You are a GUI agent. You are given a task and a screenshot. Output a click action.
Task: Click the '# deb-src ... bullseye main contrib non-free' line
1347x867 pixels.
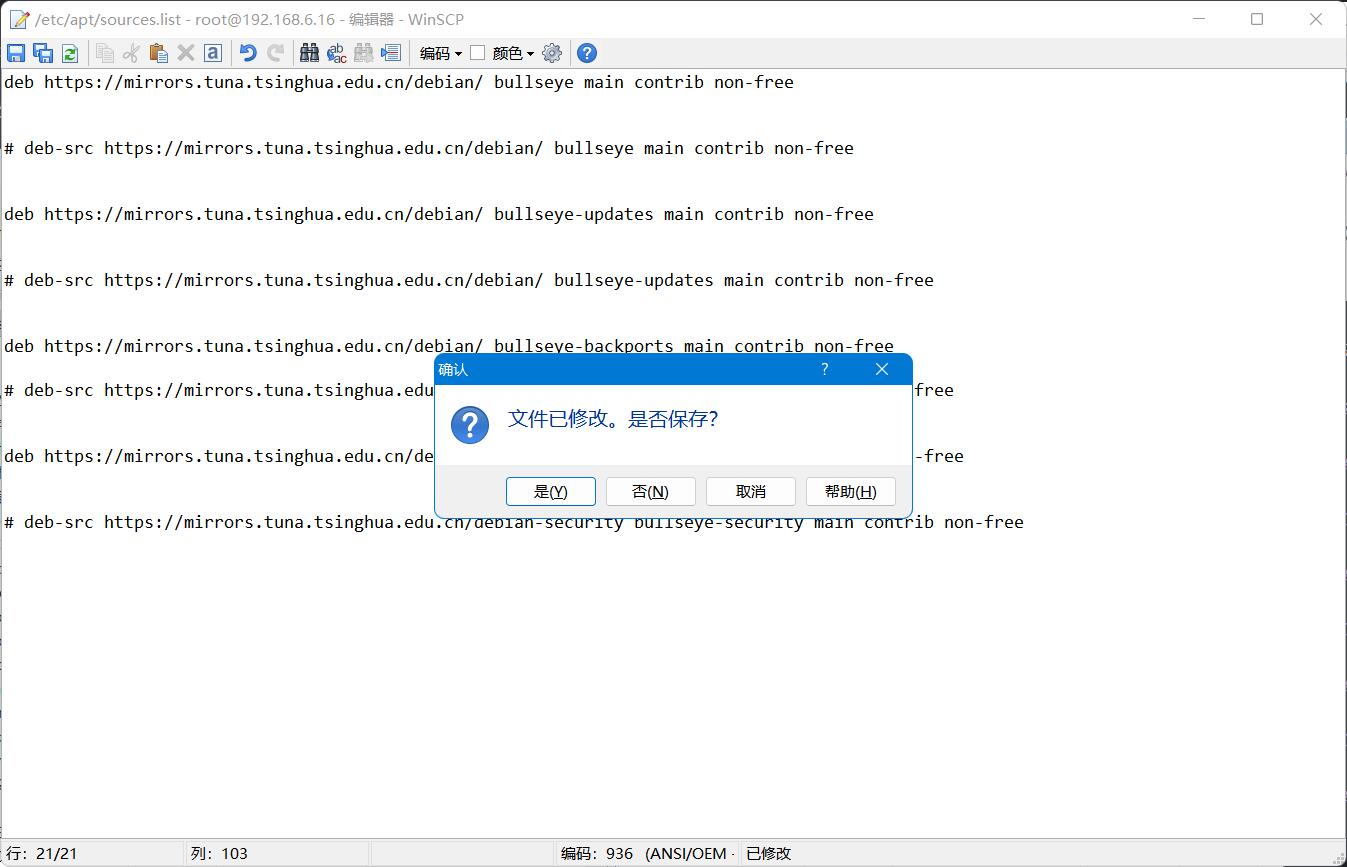coord(429,148)
